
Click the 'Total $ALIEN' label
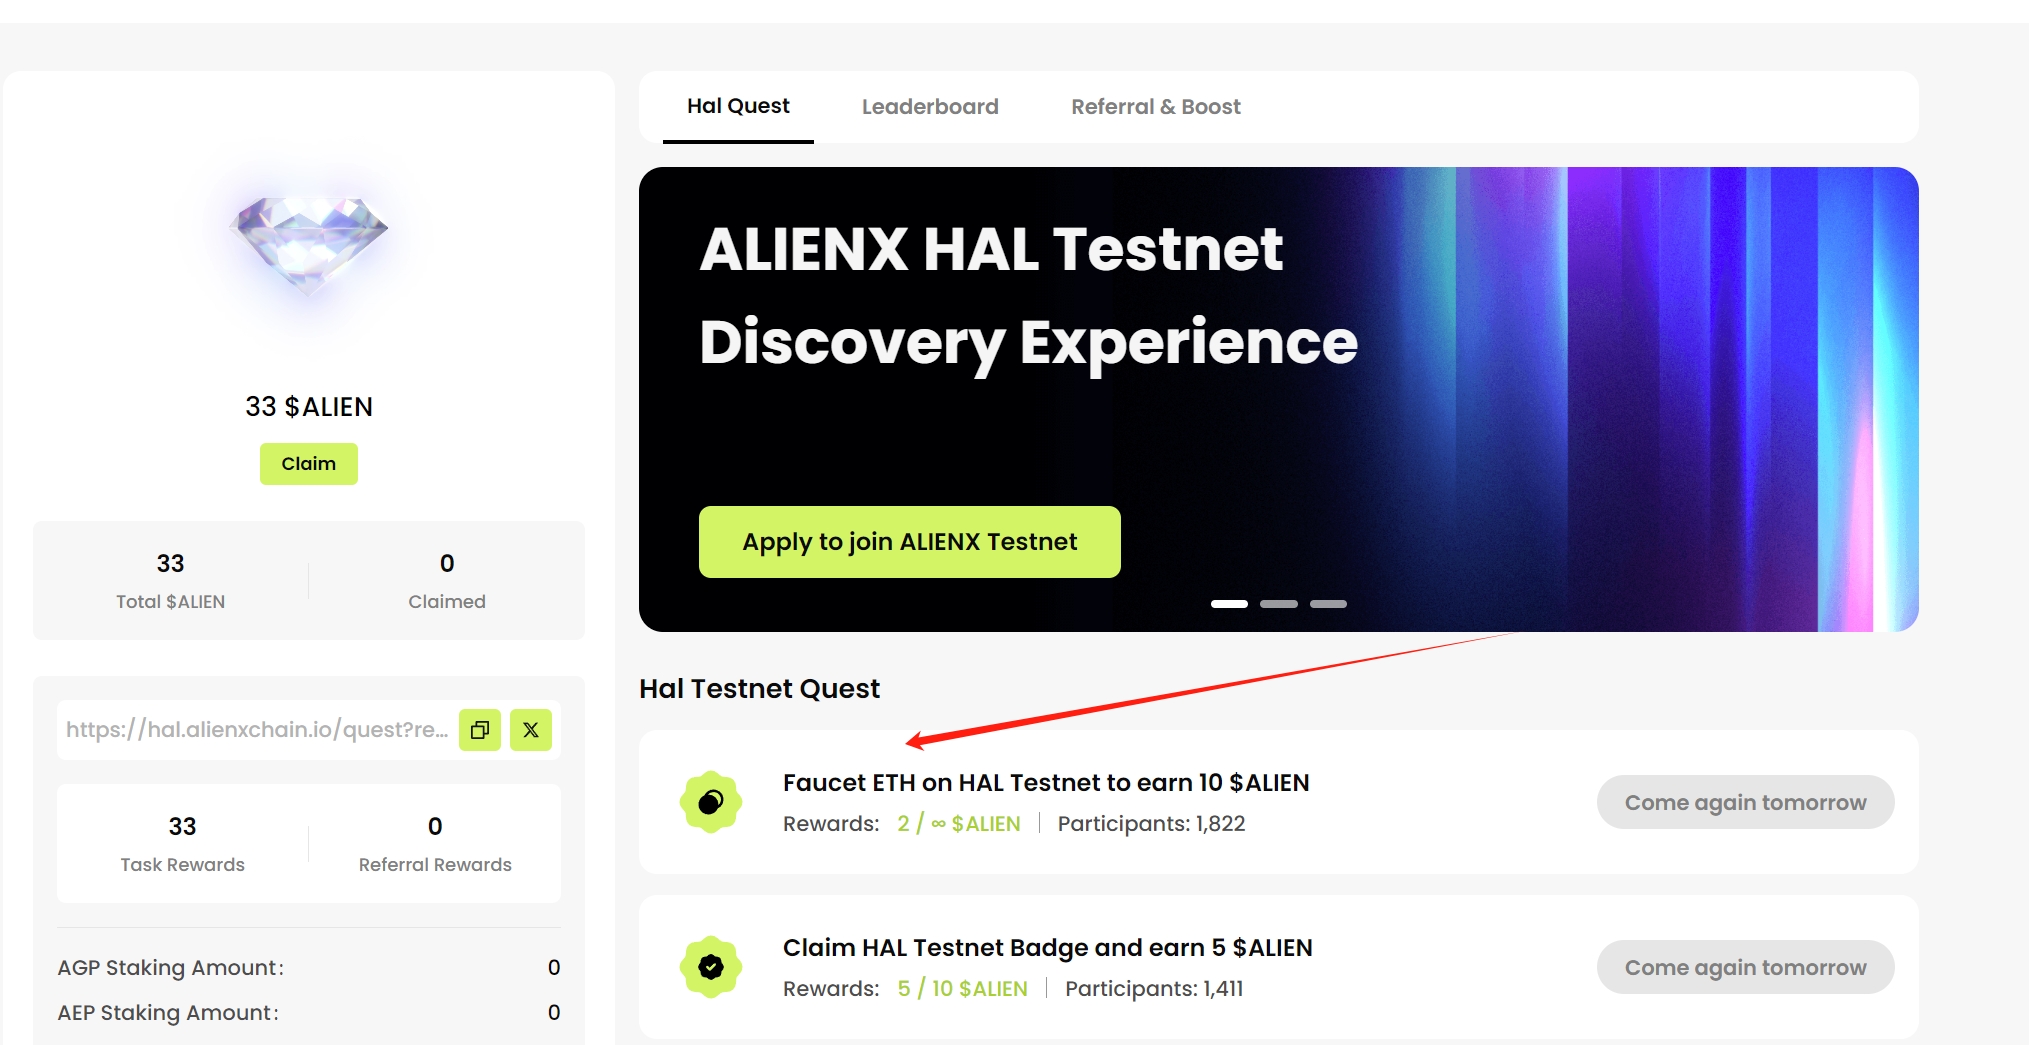pos(171,602)
